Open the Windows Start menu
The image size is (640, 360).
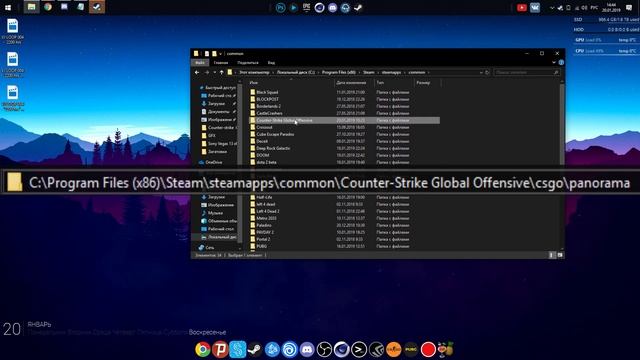point(7,7)
